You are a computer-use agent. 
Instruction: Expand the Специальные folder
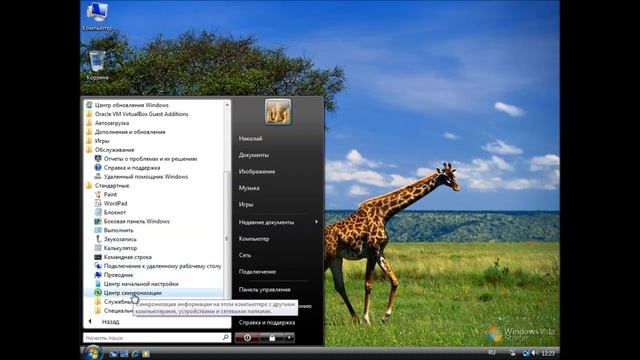pyautogui.click(x=113, y=311)
